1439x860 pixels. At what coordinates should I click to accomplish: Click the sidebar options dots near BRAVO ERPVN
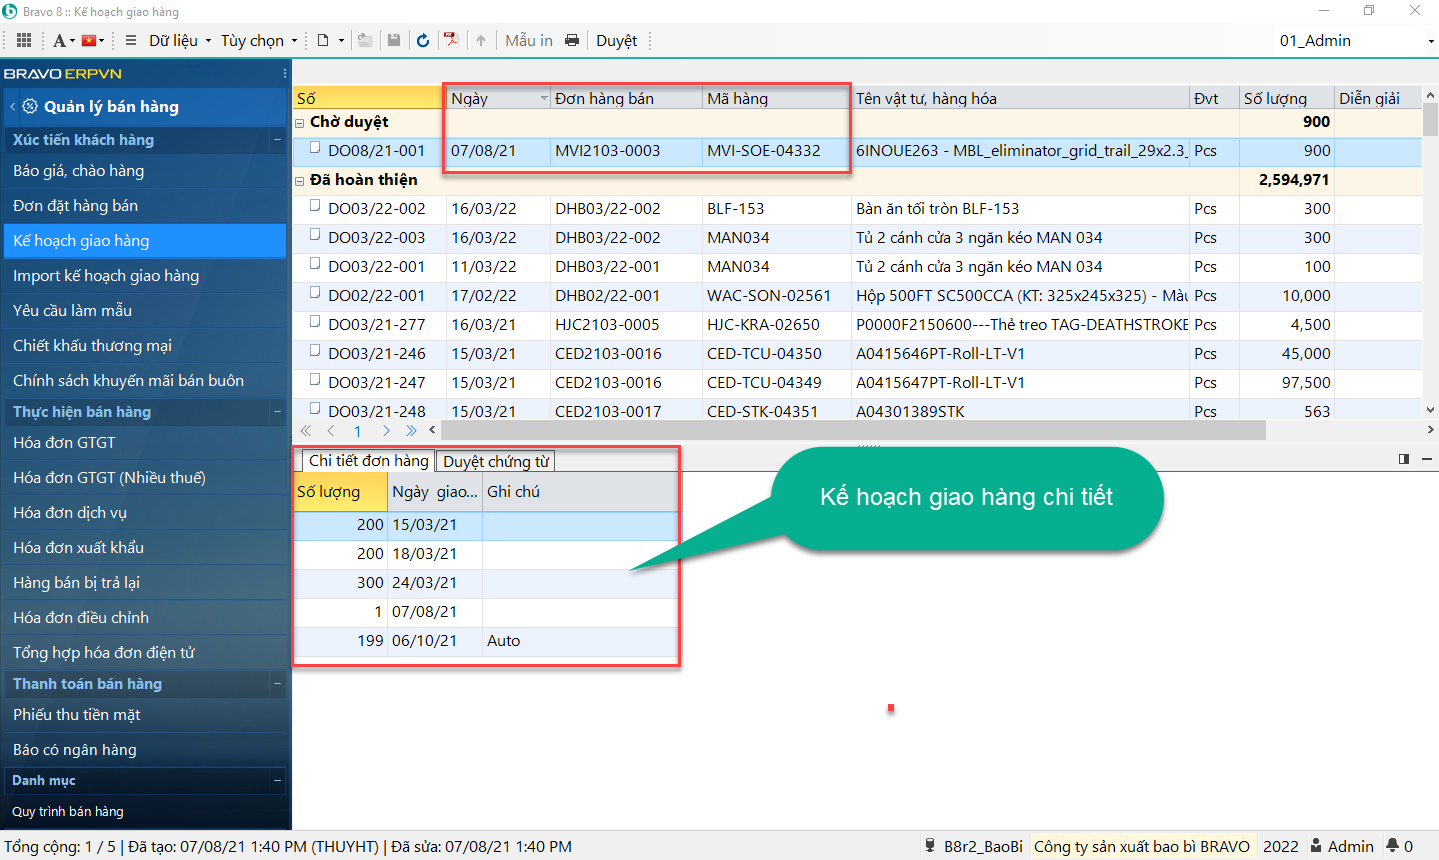[x=285, y=73]
